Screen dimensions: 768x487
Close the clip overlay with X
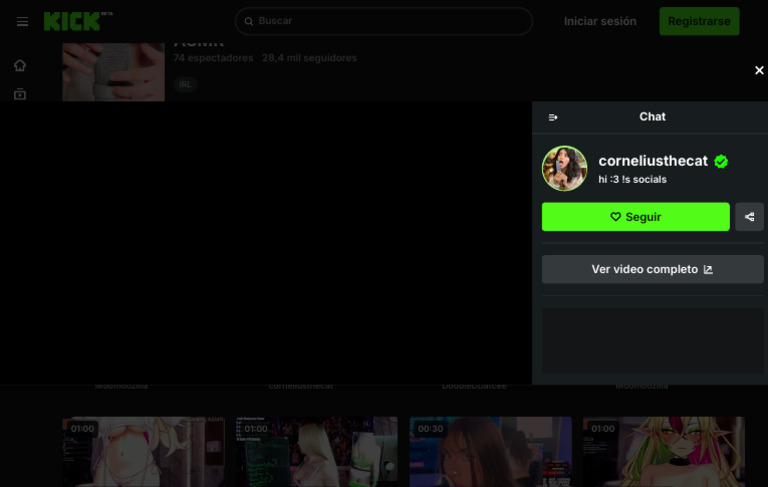pyautogui.click(x=759, y=71)
